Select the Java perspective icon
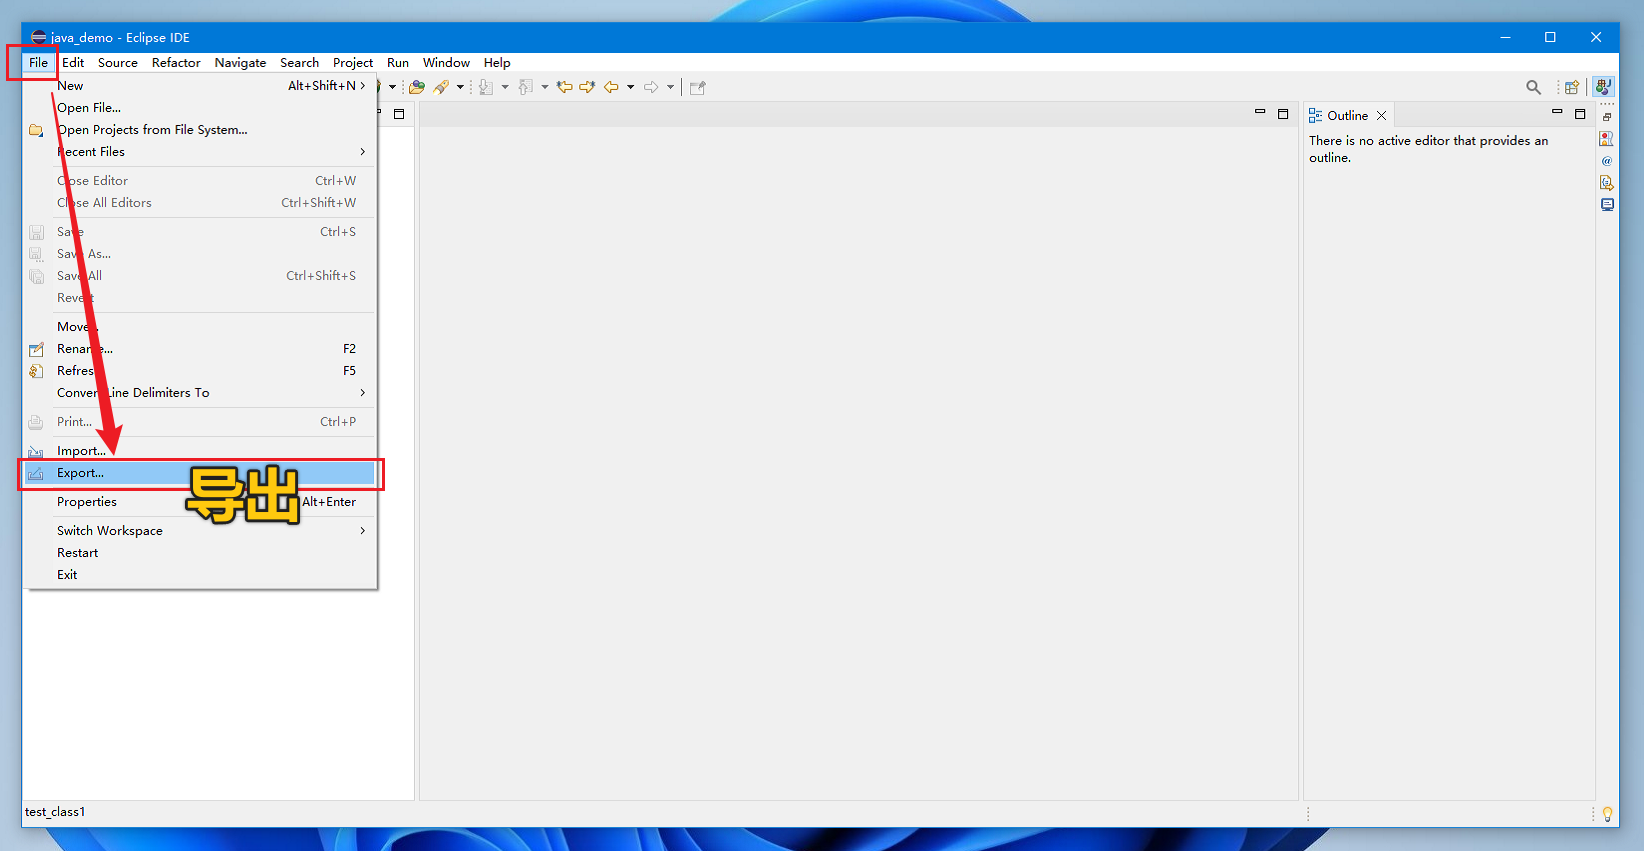Image resolution: width=1644 pixels, height=851 pixels. point(1604,87)
